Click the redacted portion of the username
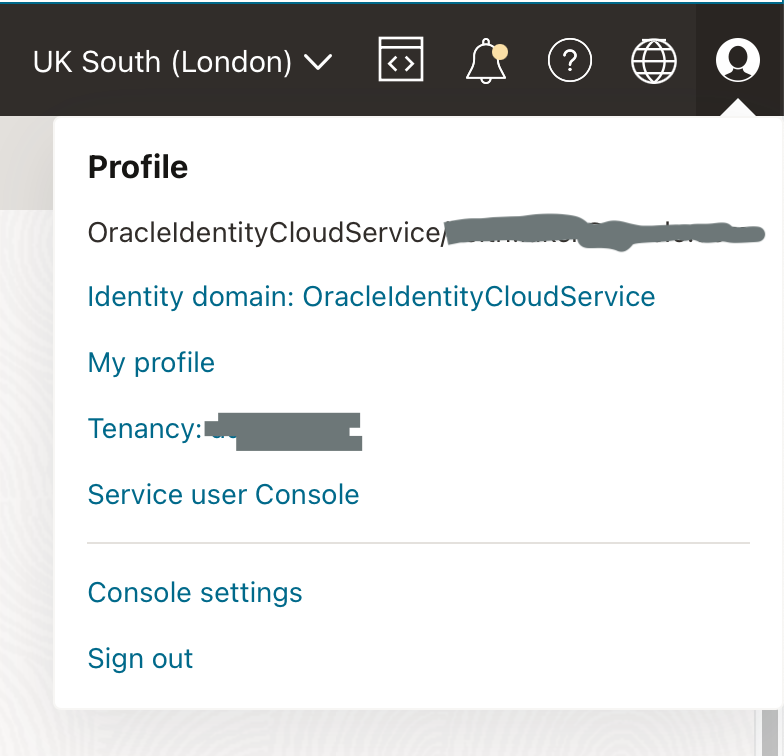The width and height of the screenshot is (784, 756). tap(600, 233)
